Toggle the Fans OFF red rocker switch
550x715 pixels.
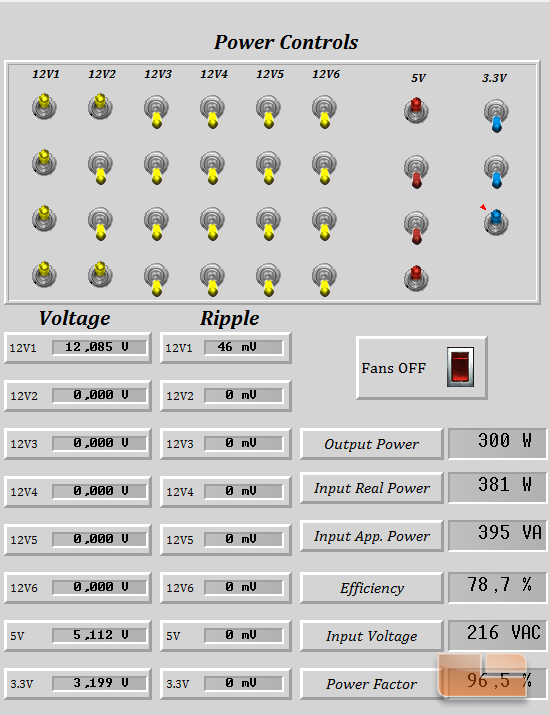pyautogui.click(x=460, y=367)
